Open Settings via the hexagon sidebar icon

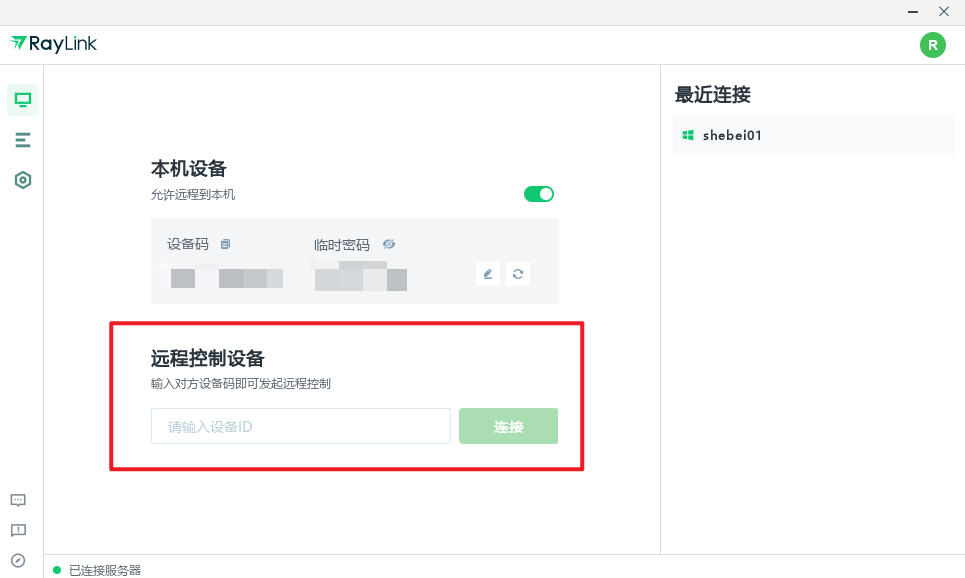pyautogui.click(x=22, y=179)
